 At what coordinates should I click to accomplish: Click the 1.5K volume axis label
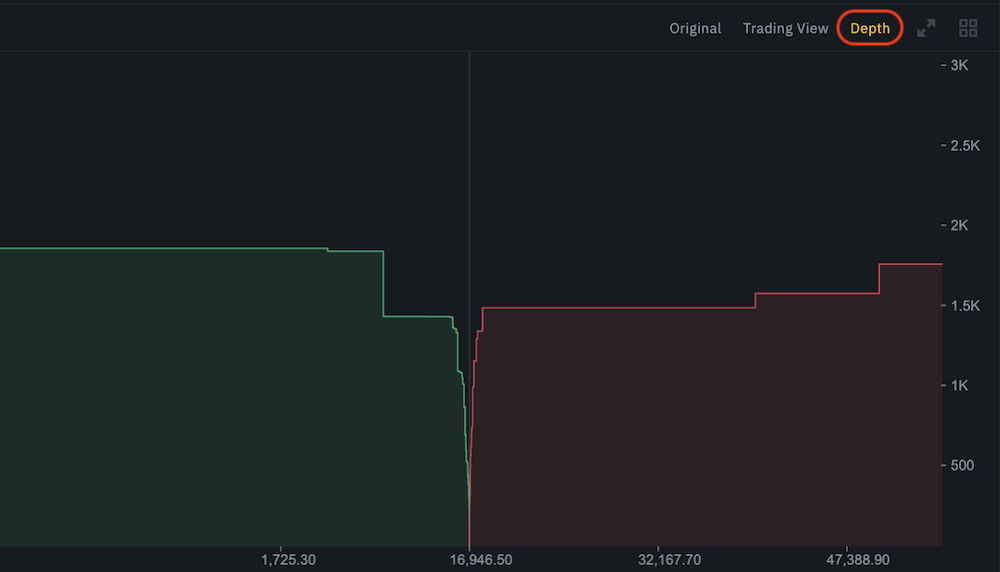click(x=965, y=305)
